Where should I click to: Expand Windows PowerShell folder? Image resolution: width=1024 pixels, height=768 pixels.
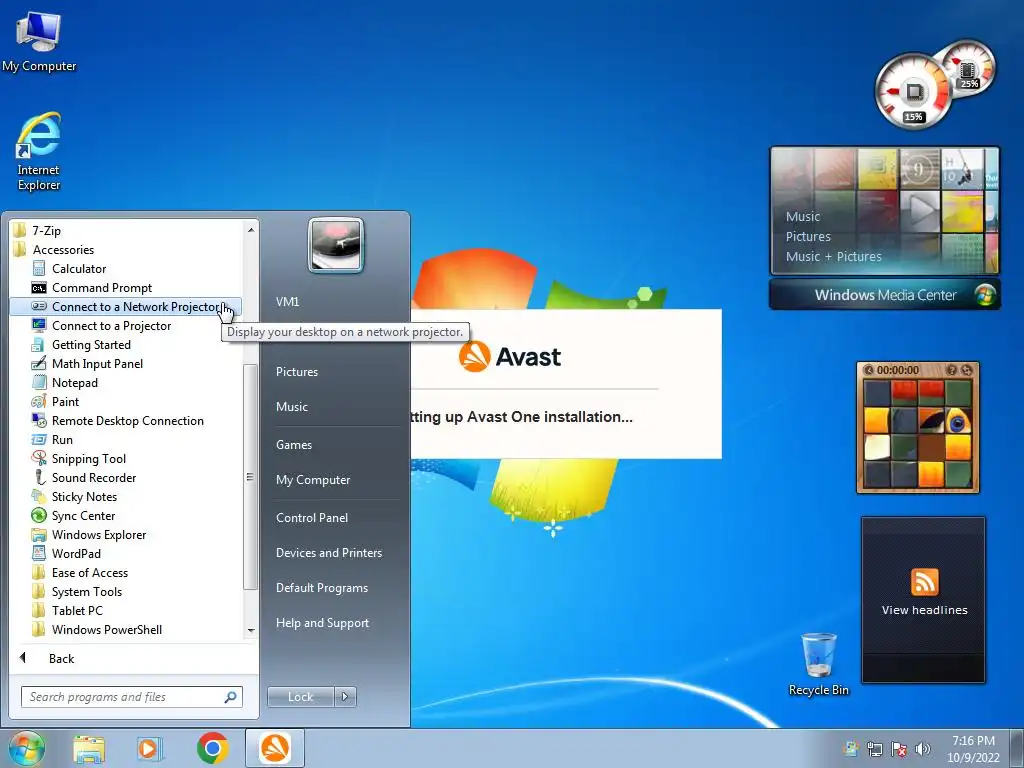[x=106, y=630]
